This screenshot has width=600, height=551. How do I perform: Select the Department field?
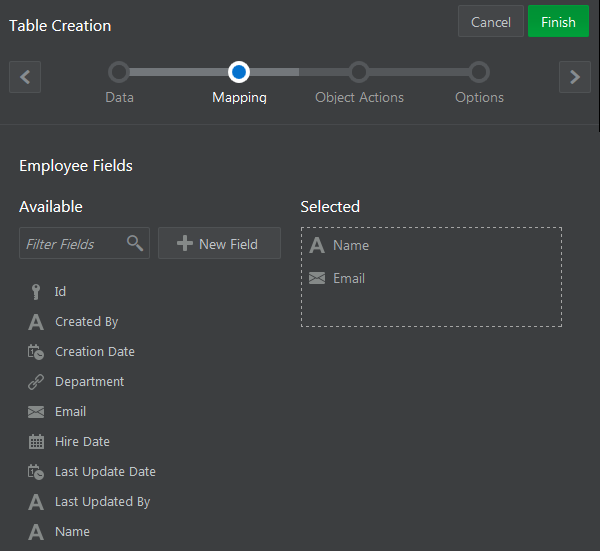[90, 382]
